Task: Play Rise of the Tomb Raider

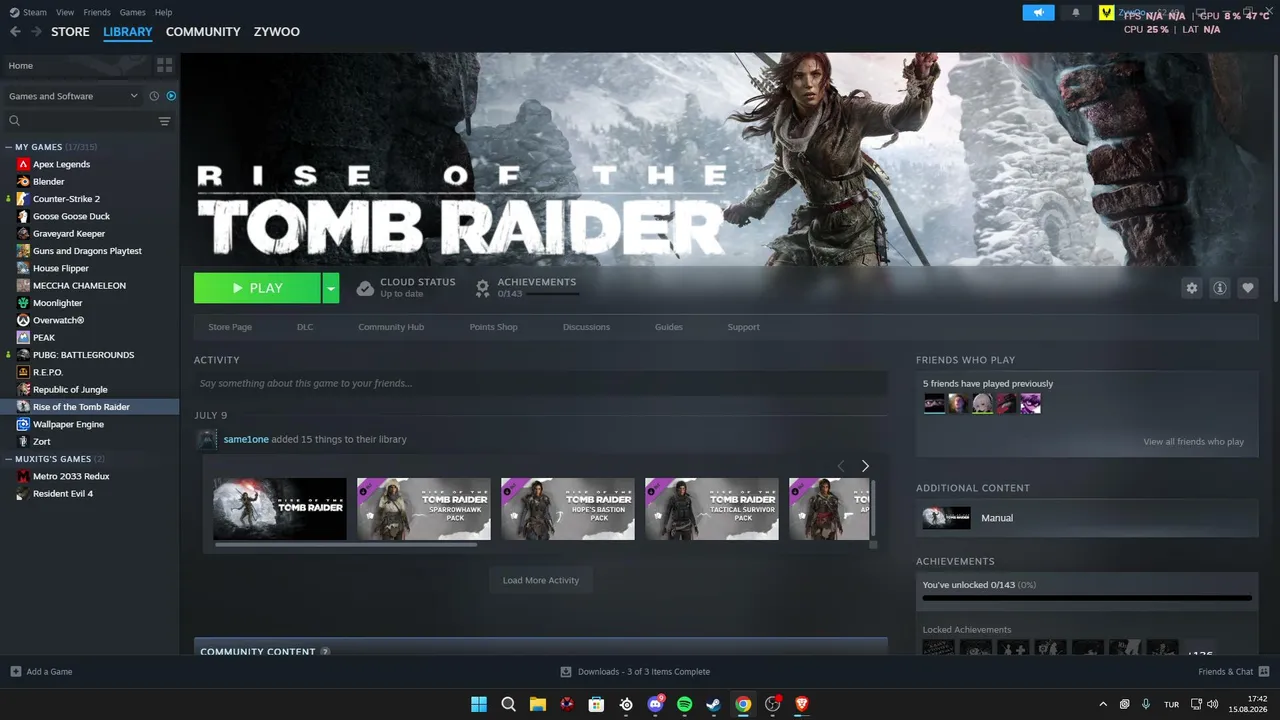Action: pyautogui.click(x=257, y=288)
